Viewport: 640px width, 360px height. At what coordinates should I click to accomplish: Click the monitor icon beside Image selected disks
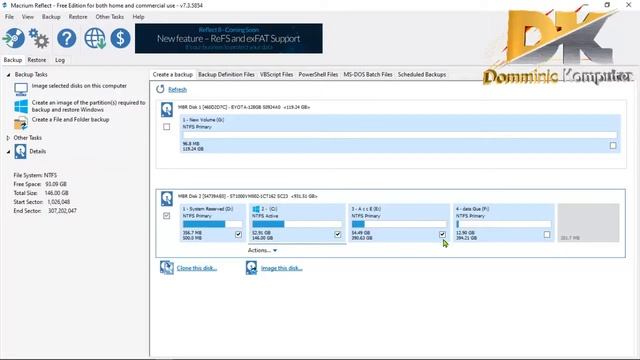point(21,89)
